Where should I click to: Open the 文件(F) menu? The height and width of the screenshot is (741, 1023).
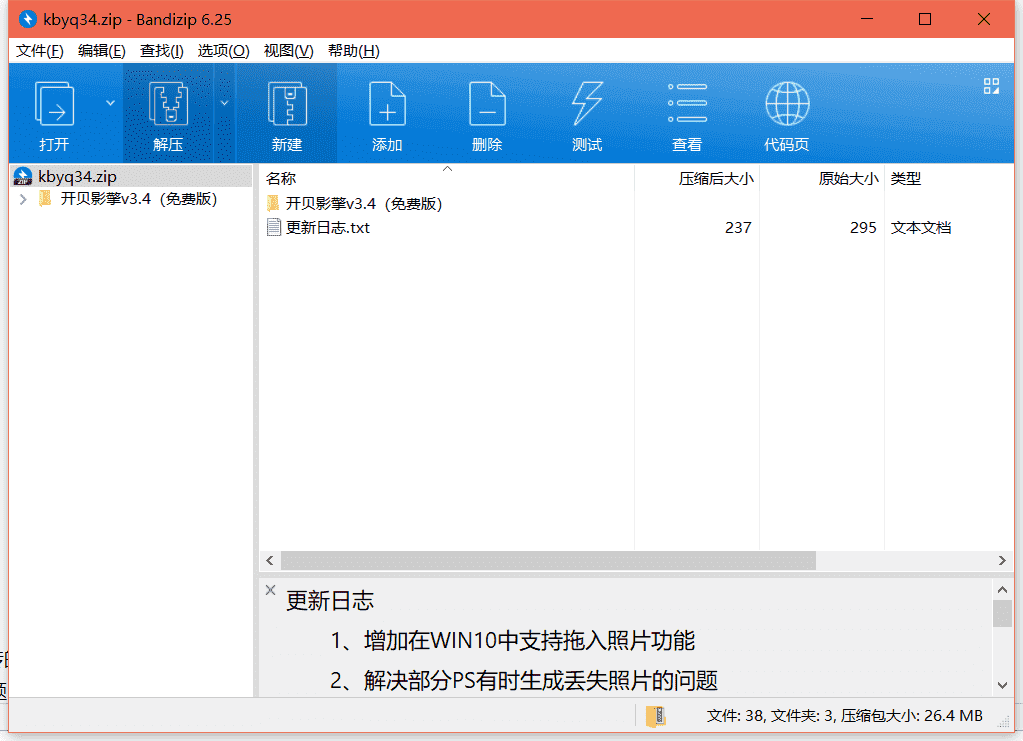point(40,51)
